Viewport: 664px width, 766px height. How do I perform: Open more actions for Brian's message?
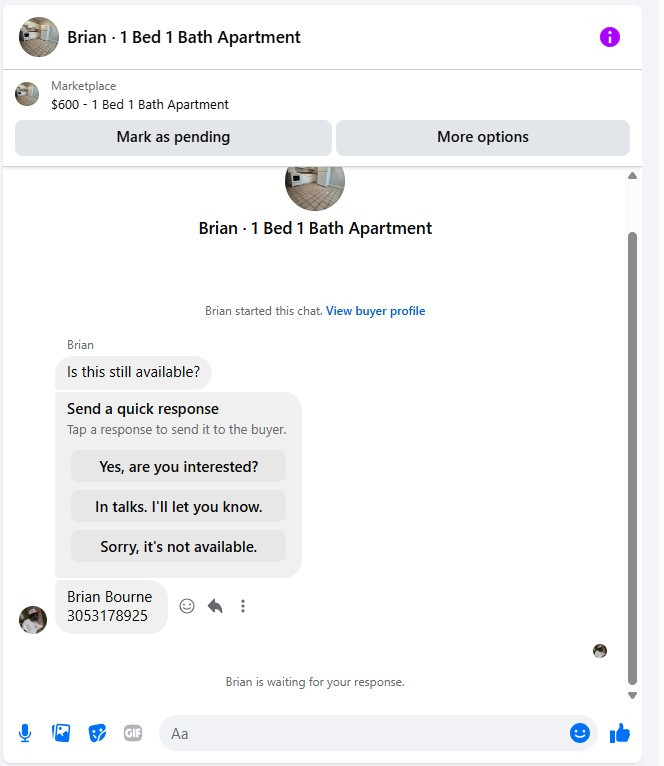point(243,606)
